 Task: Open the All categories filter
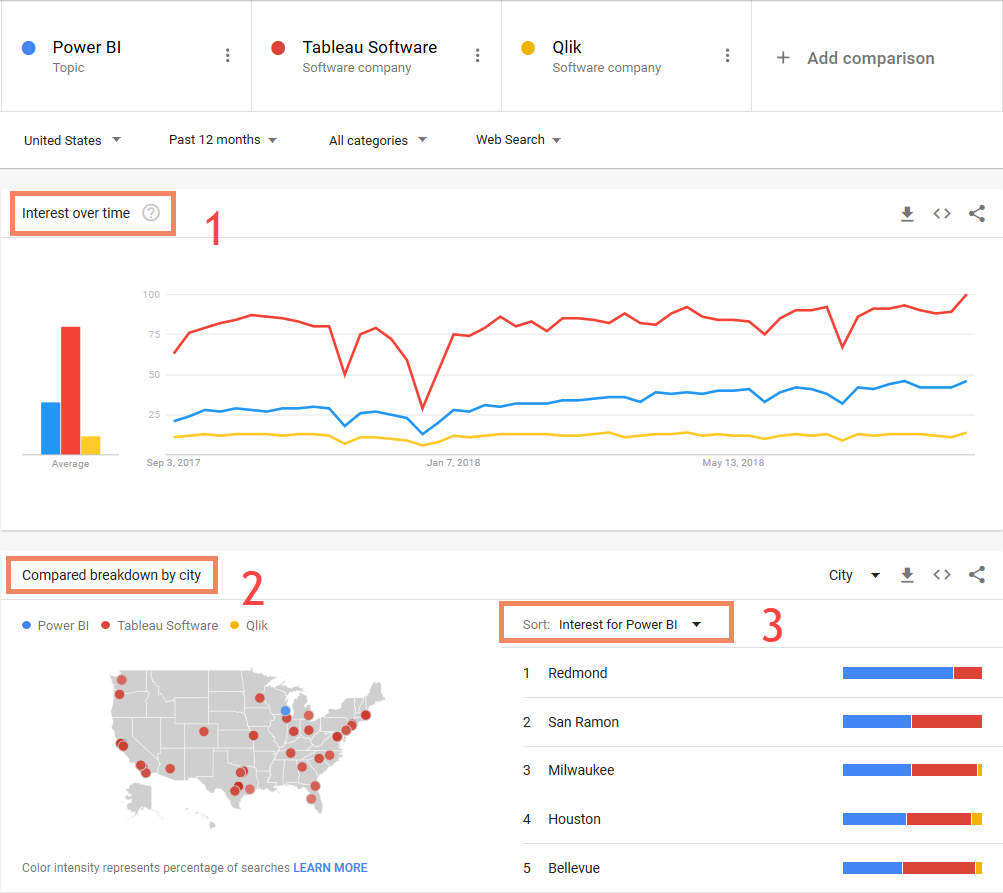tap(377, 140)
